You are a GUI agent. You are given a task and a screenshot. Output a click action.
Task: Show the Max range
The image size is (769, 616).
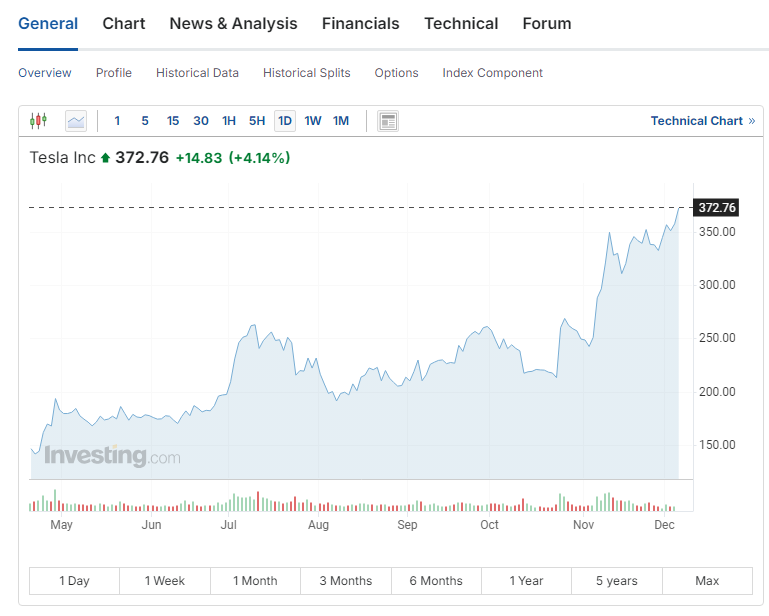pyautogui.click(x=707, y=581)
